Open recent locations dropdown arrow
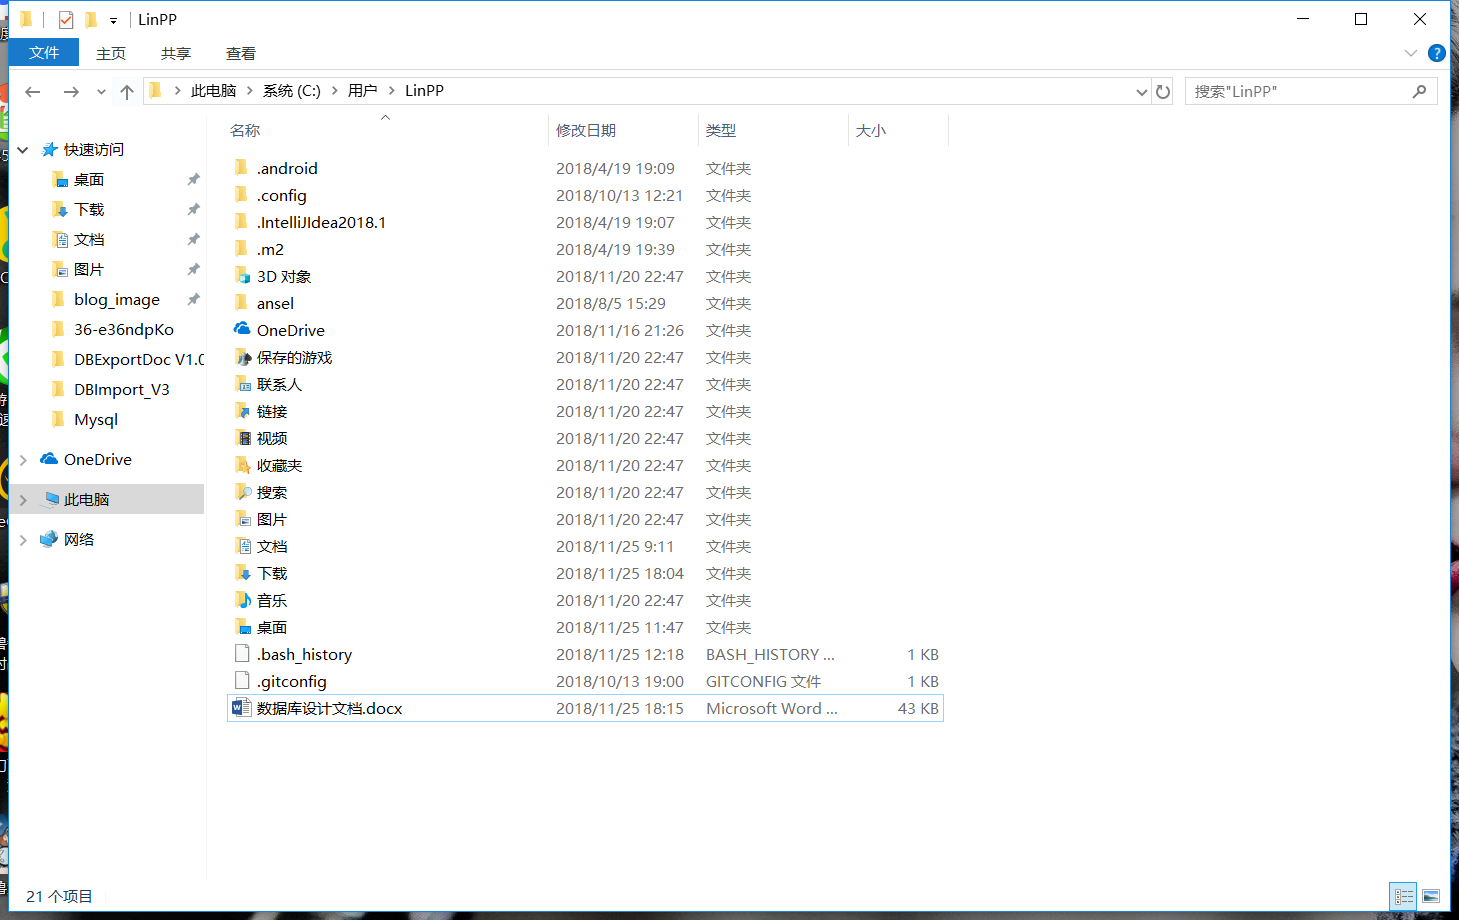The width and height of the screenshot is (1459, 920). (x=101, y=92)
